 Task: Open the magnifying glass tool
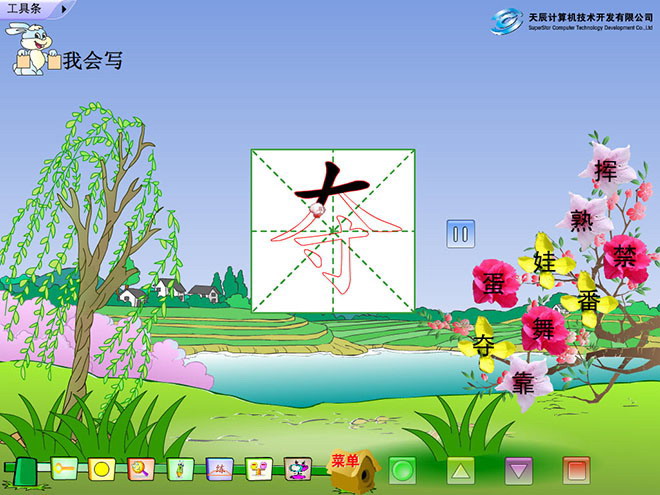point(140,468)
